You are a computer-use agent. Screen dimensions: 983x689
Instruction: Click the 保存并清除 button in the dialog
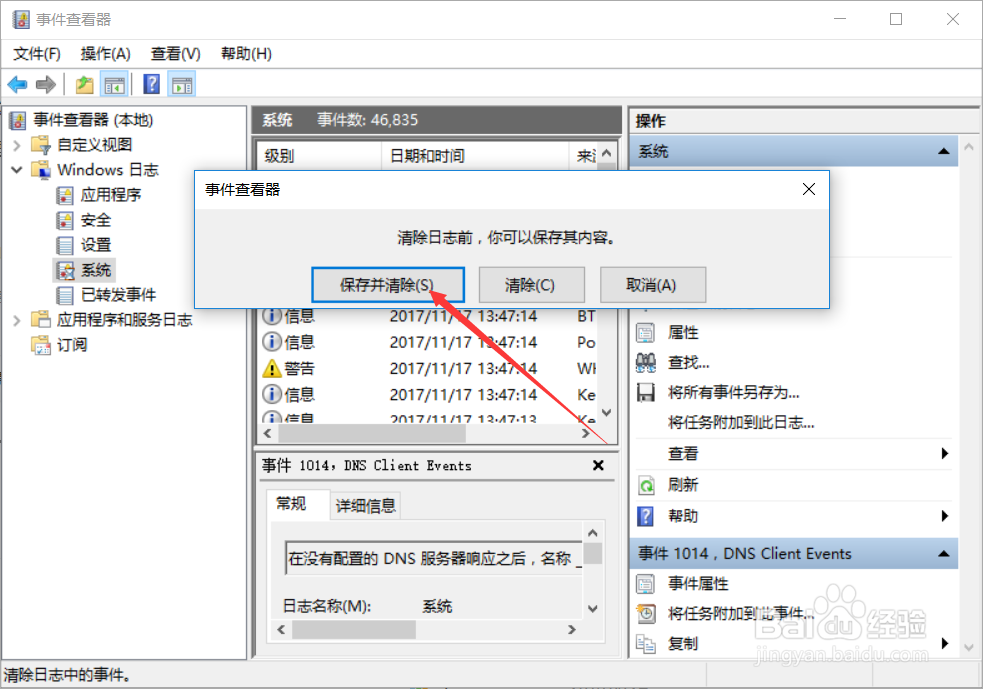389,285
